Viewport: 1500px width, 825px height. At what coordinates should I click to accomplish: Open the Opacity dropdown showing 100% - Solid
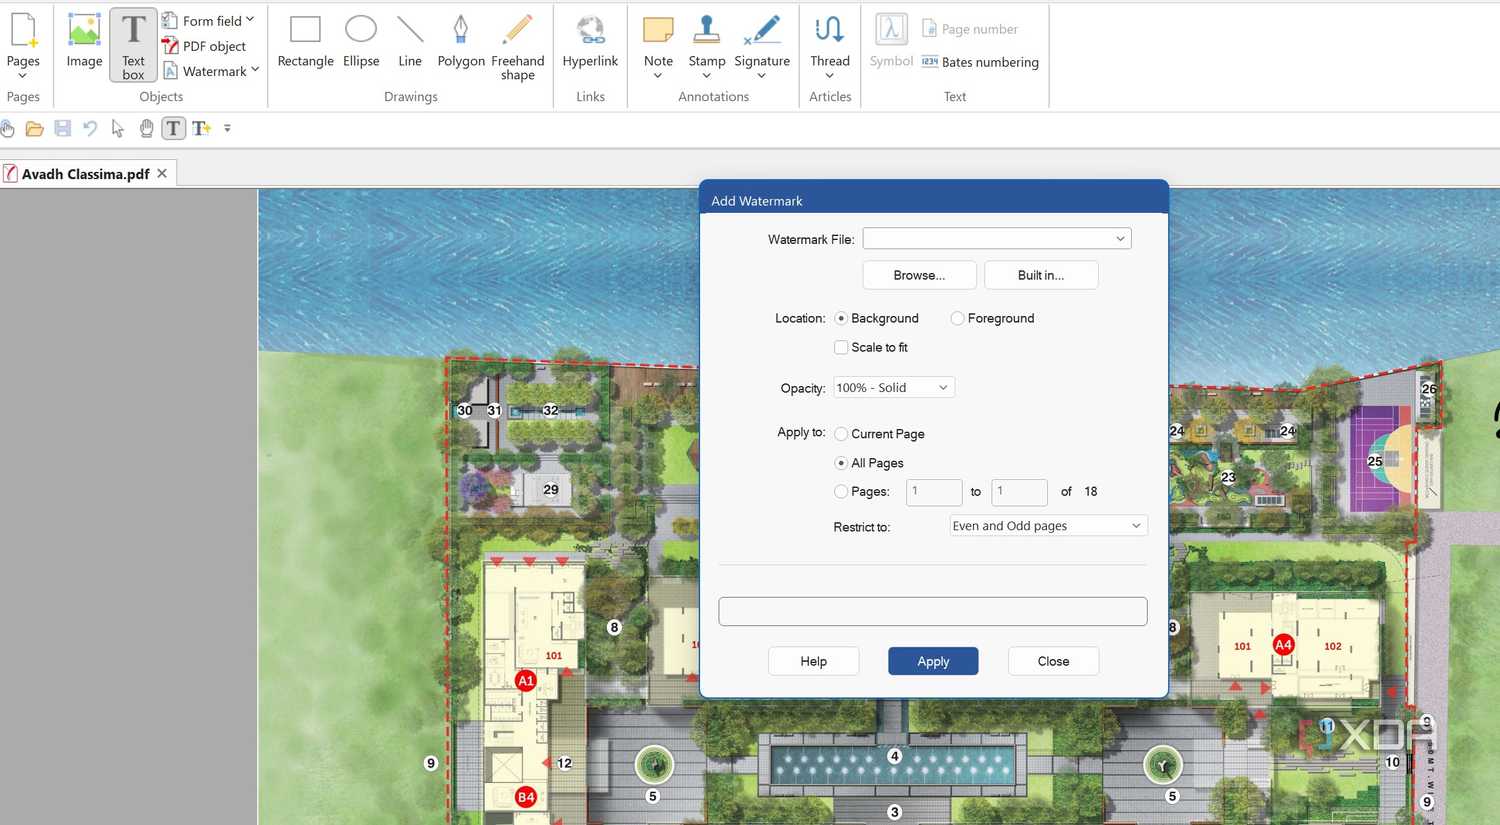click(x=894, y=387)
